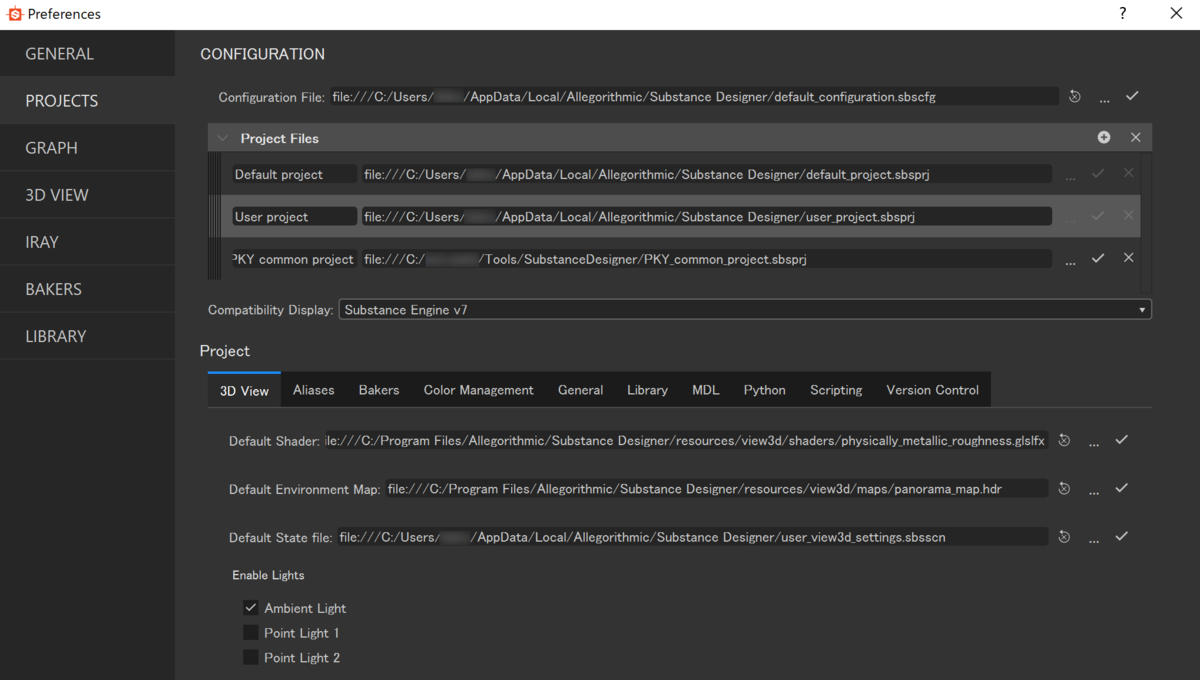Select IRAY in the preferences sidebar
1200x680 pixels.
pos(87,242)
